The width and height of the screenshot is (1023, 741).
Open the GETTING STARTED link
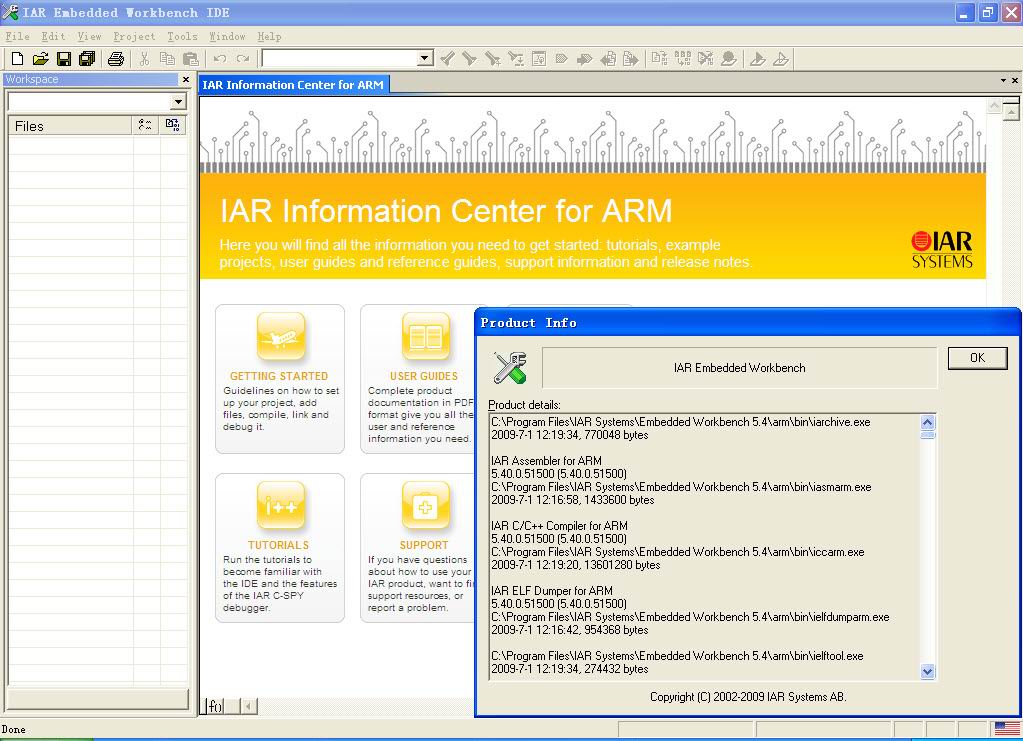pyautogui.click(x=279, y=376)
